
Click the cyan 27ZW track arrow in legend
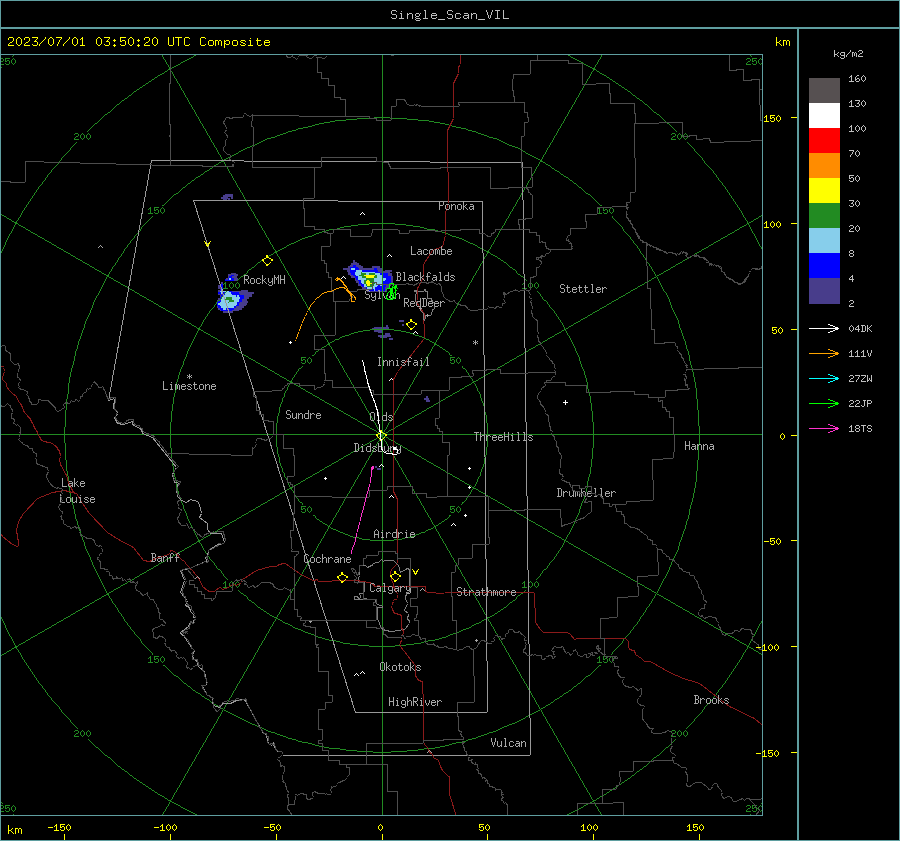pyautogui.click(x=824, y=378)
